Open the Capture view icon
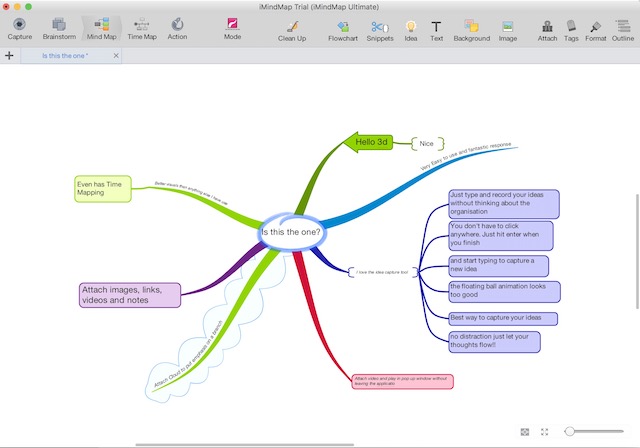 (x=19, y=25)
